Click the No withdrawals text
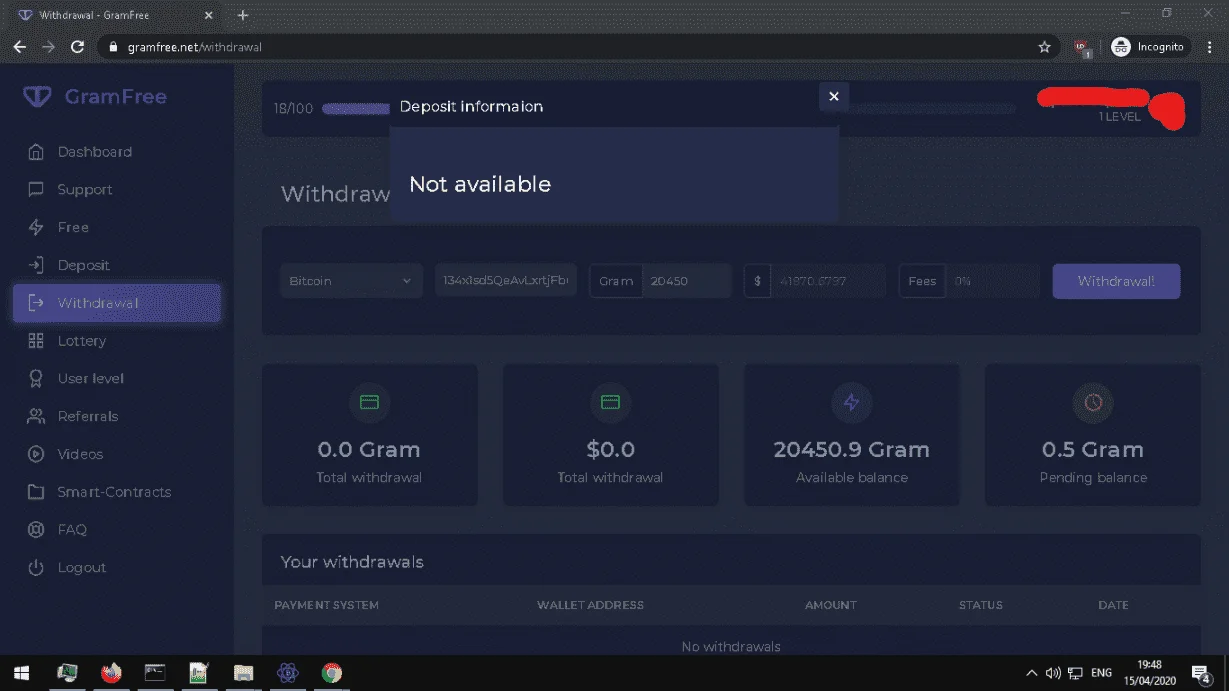 point(731,646)
